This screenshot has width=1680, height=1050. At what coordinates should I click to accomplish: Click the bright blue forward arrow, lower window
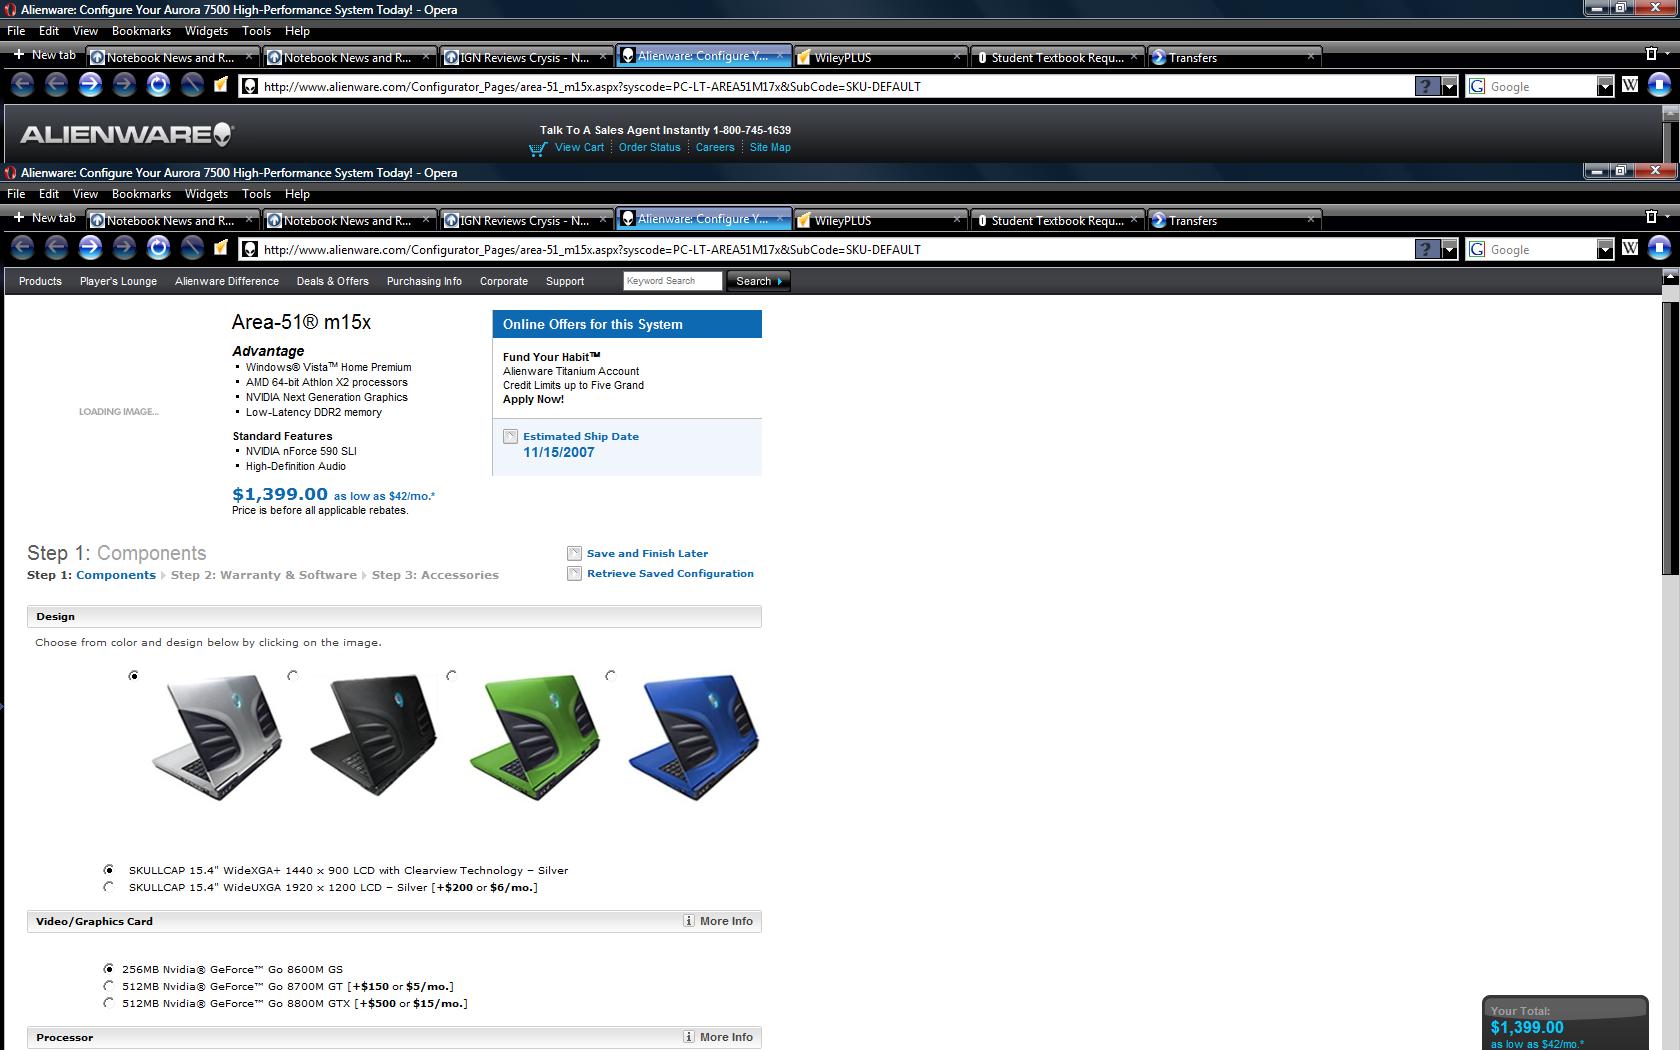click(x=90, y=248)
